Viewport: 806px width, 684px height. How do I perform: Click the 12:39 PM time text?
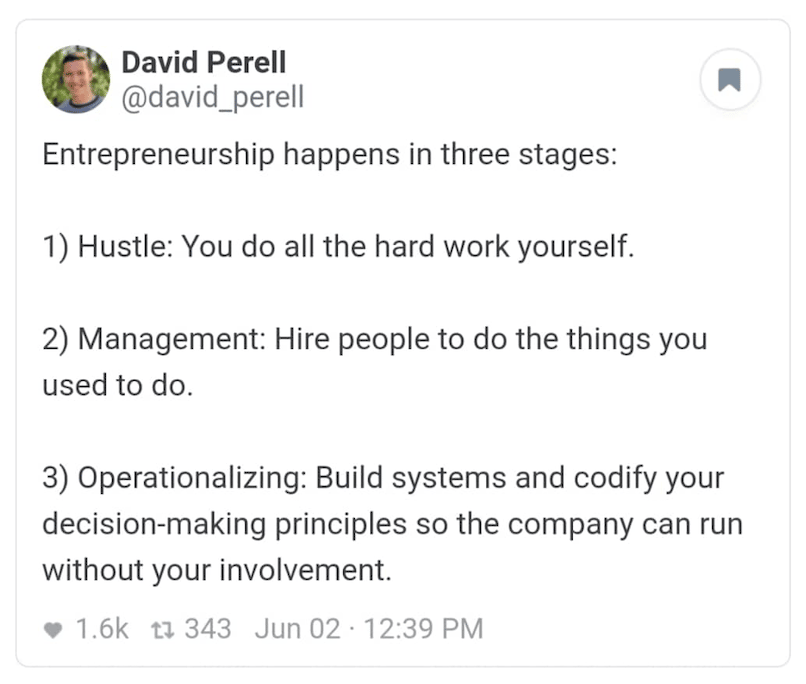[424, 629]
